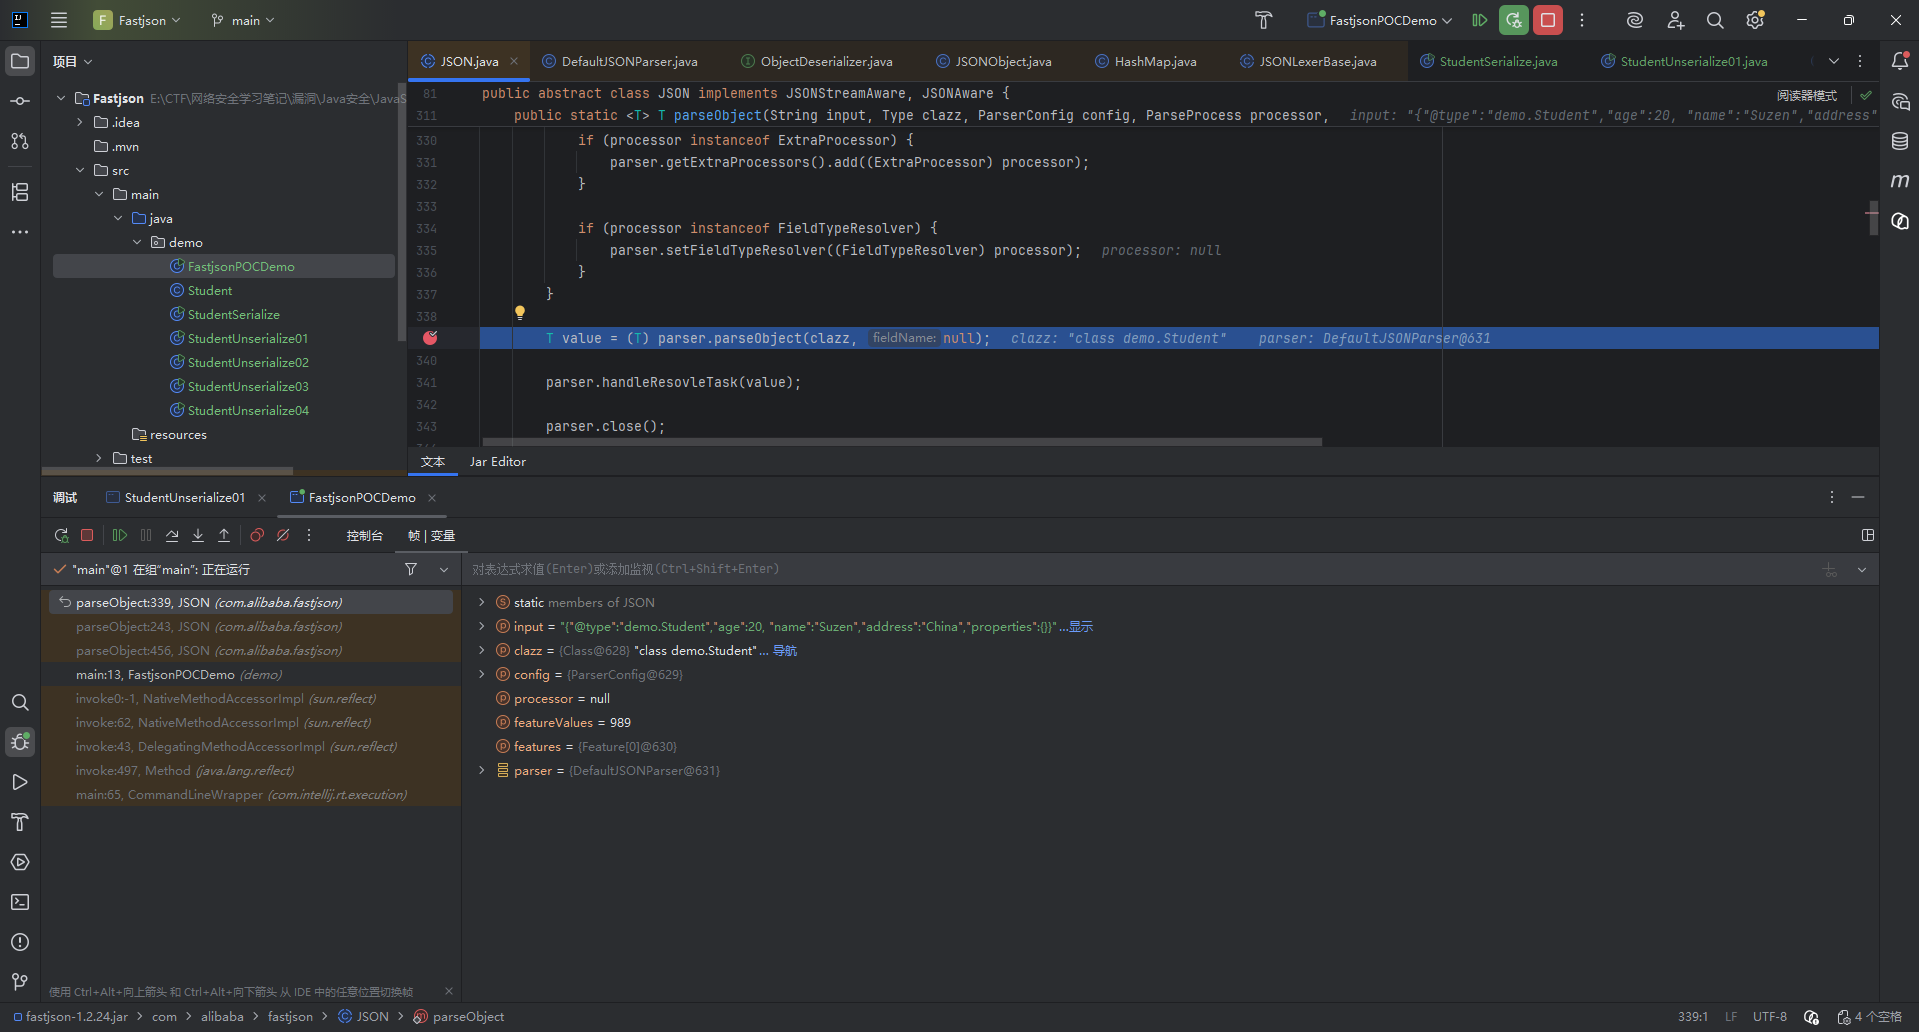
Task: Click the evaluate expression input field
Action: click(x=1140, y=569)
